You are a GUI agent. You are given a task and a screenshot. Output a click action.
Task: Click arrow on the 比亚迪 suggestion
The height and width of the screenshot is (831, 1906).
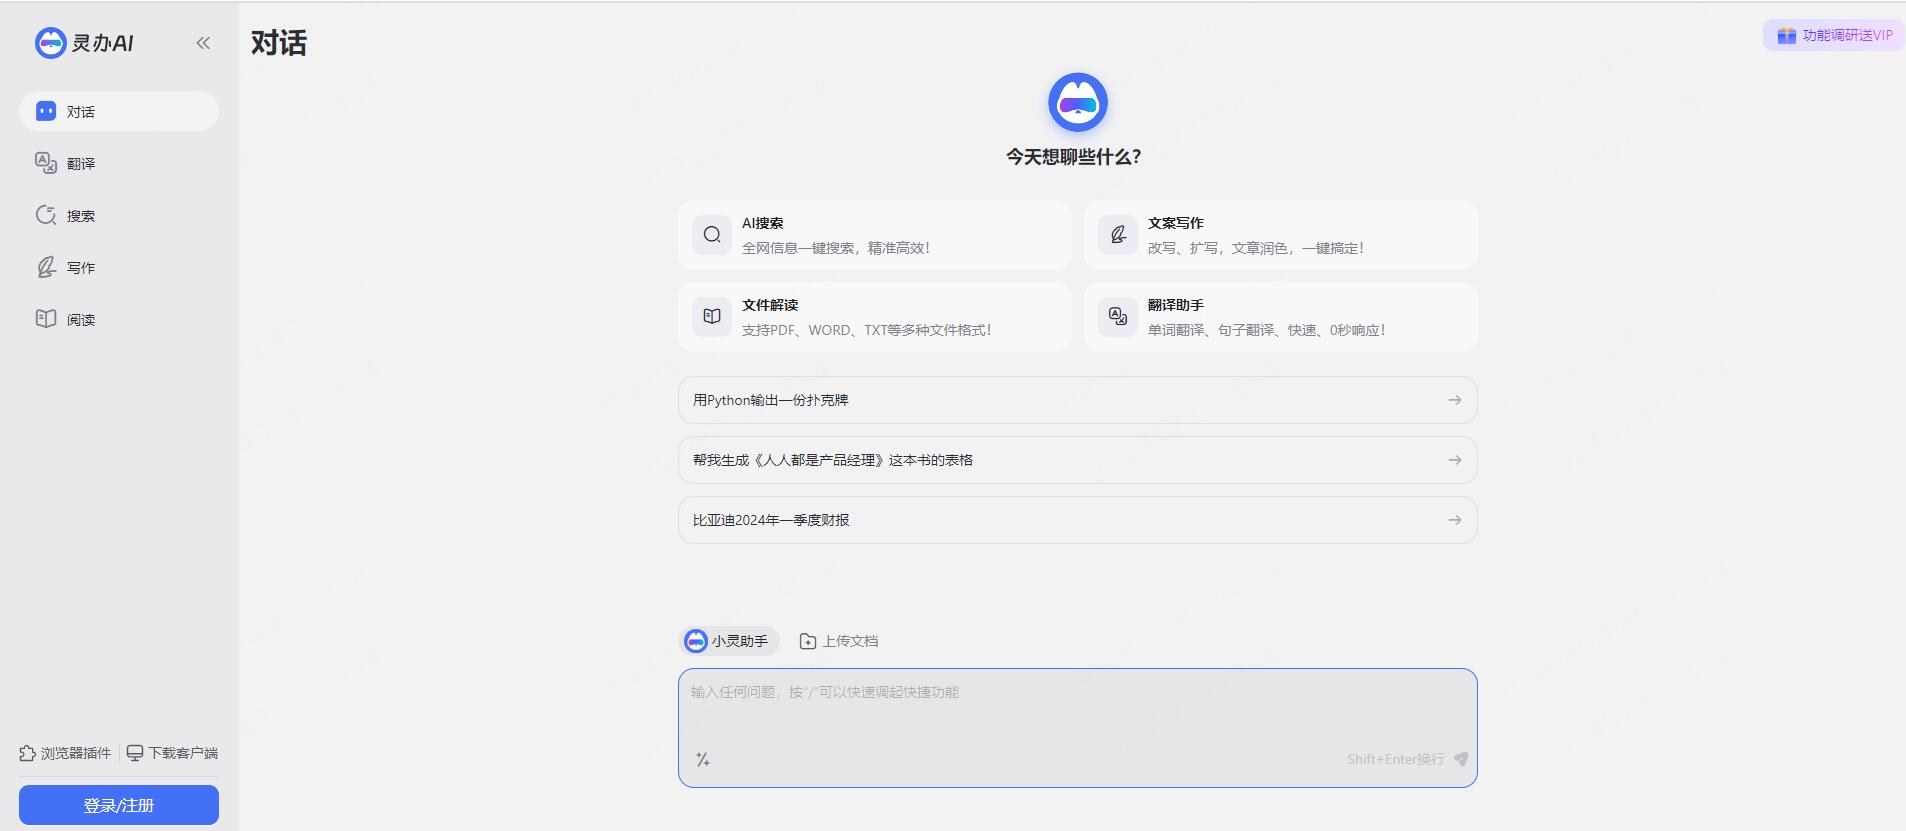click(1455, 520)
